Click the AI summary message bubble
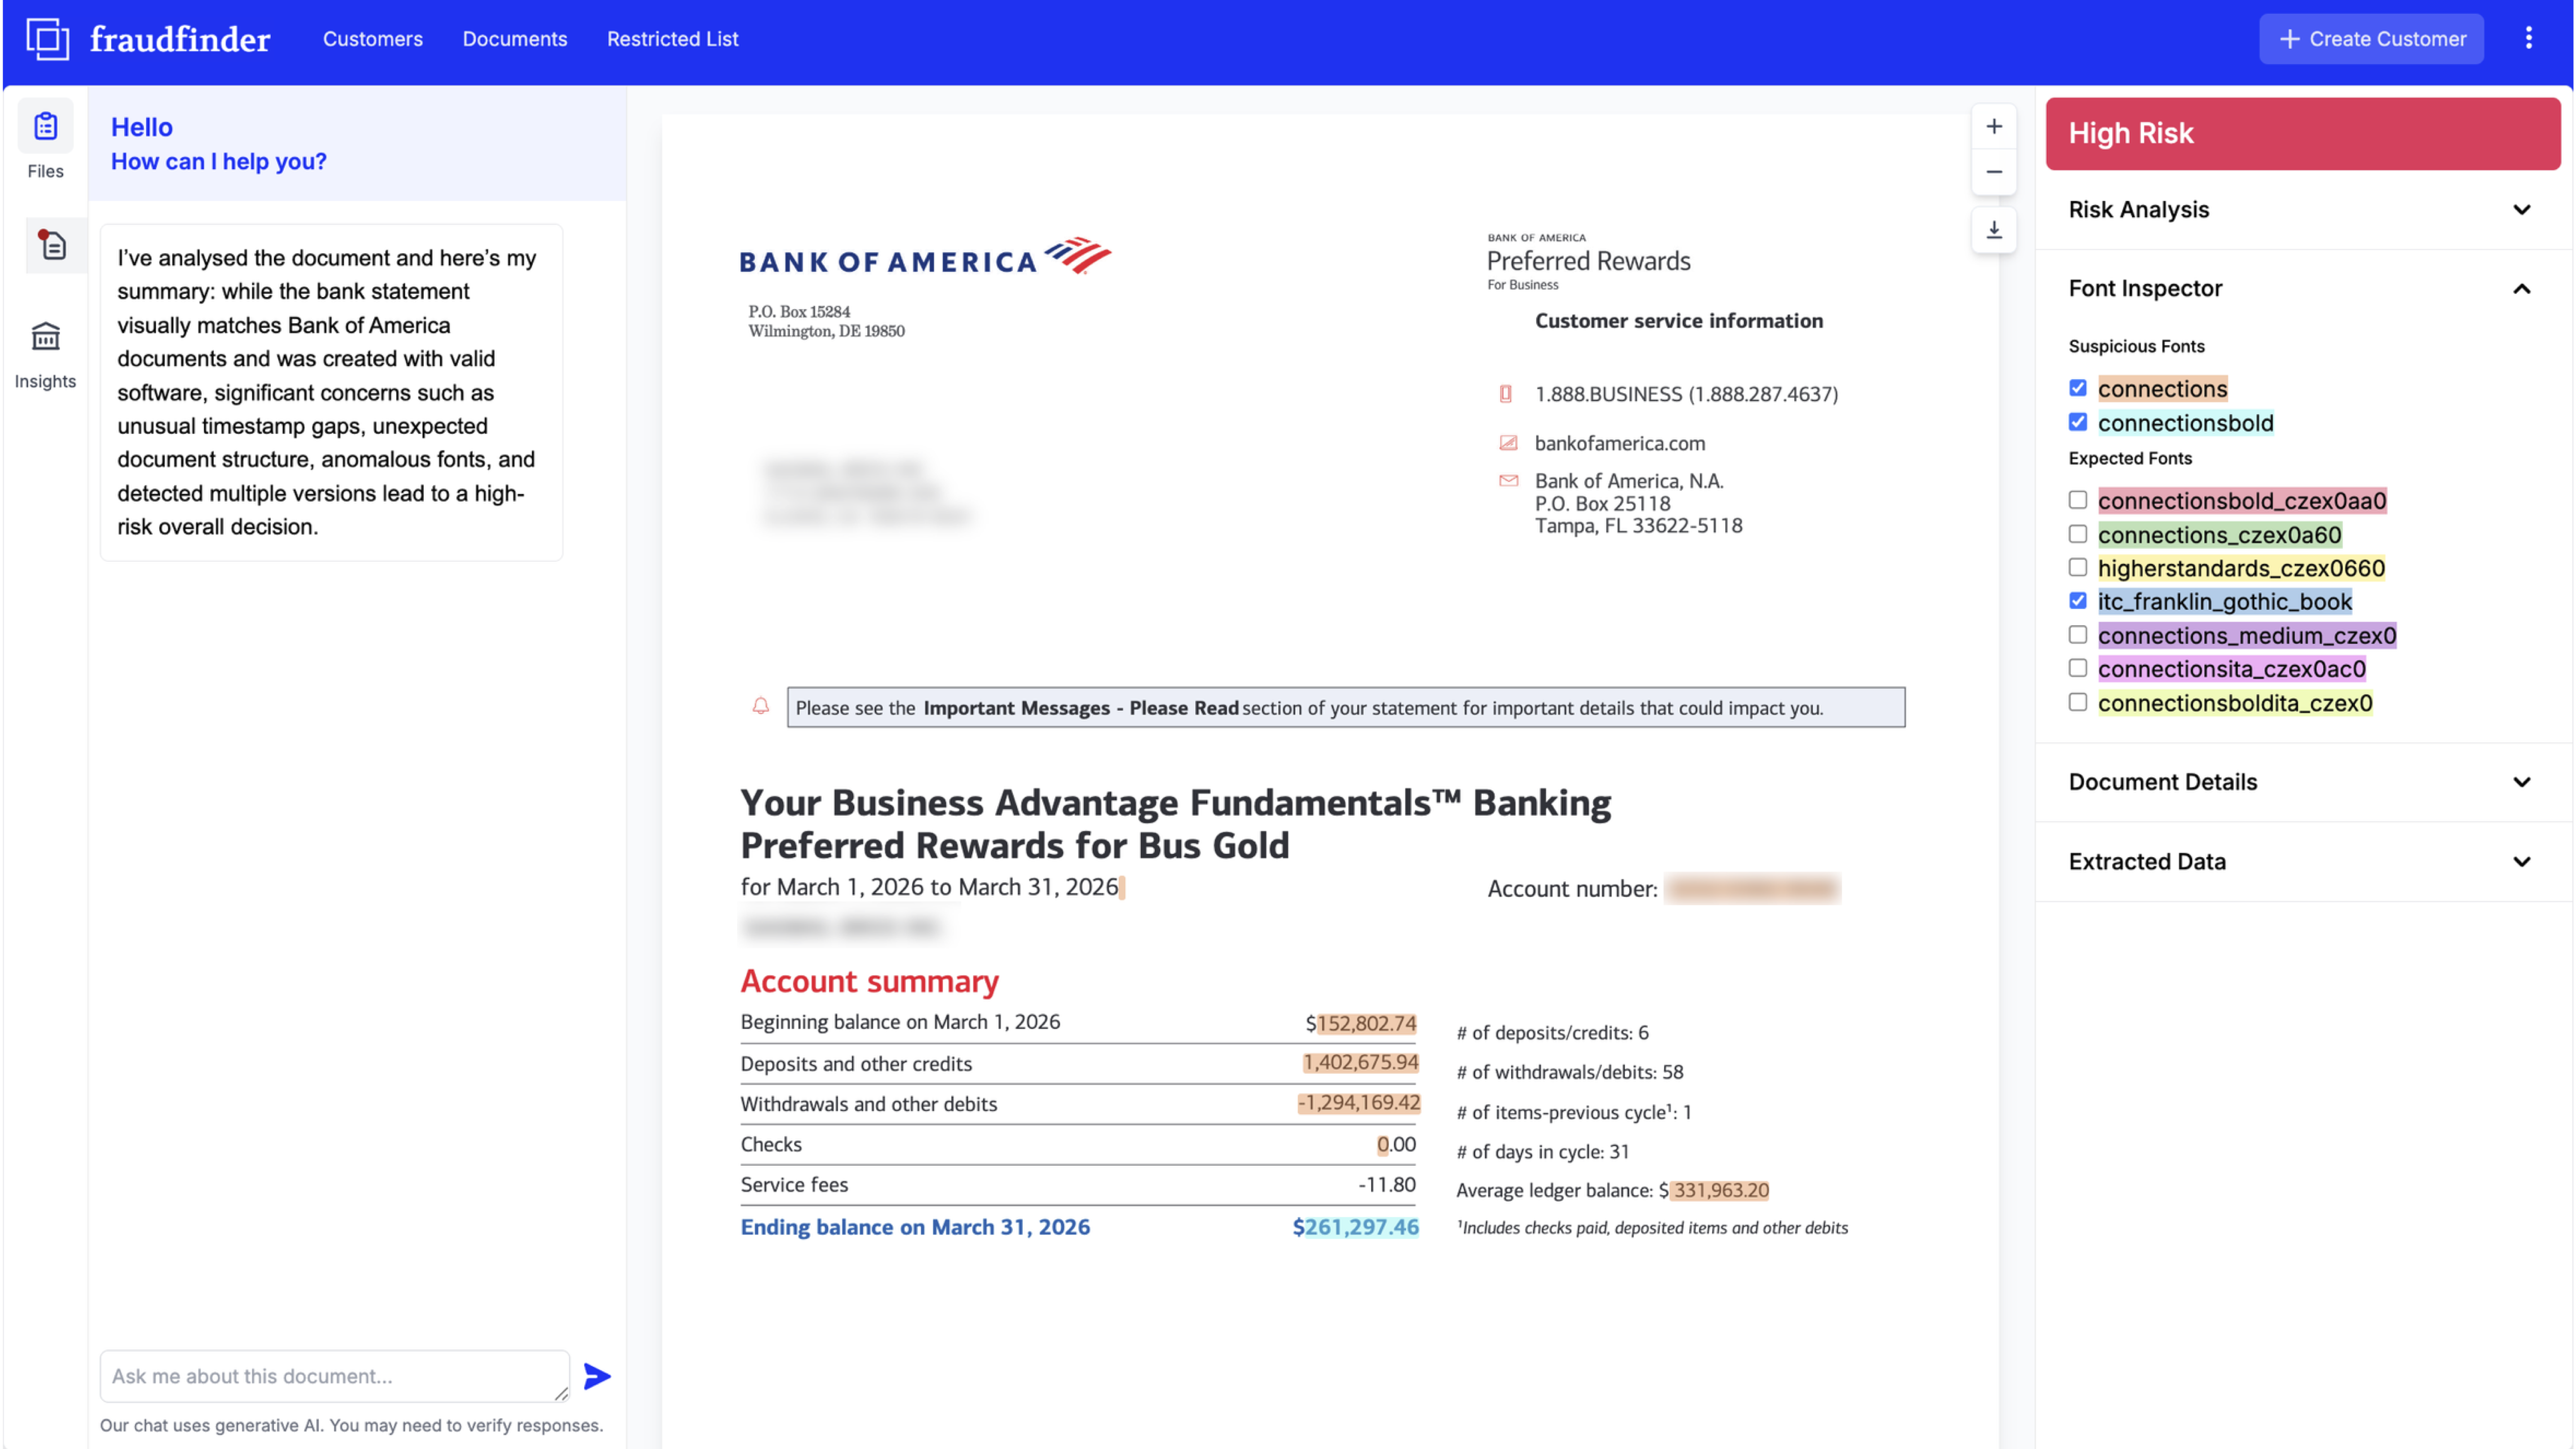This screenshot has height=1449, width=2576. (x=331, y=392)
